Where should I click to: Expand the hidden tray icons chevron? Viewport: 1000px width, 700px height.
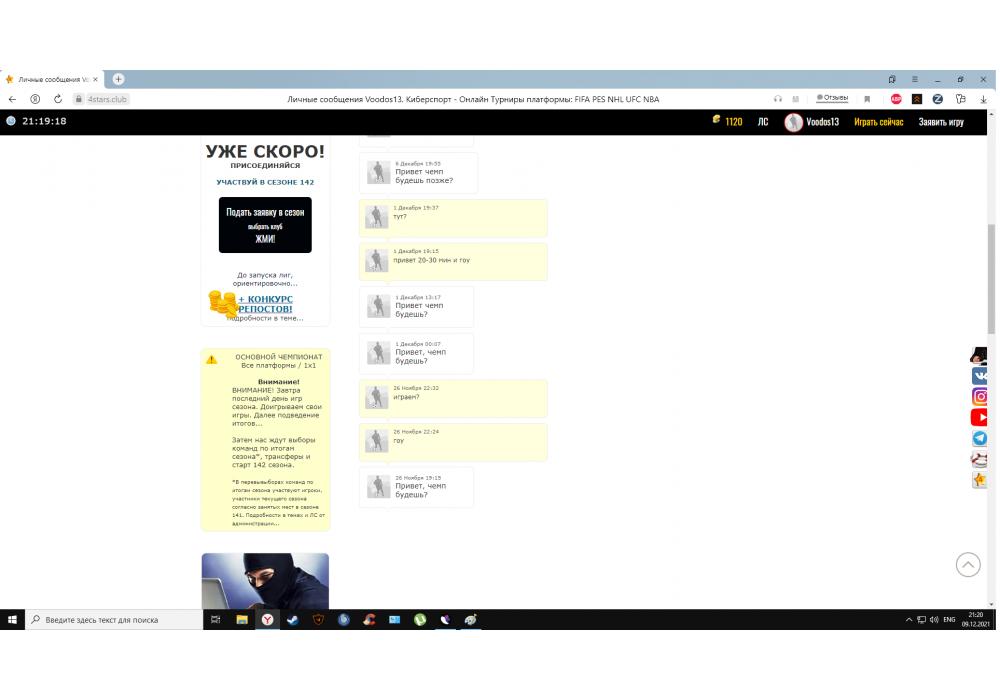coord(909,620)
